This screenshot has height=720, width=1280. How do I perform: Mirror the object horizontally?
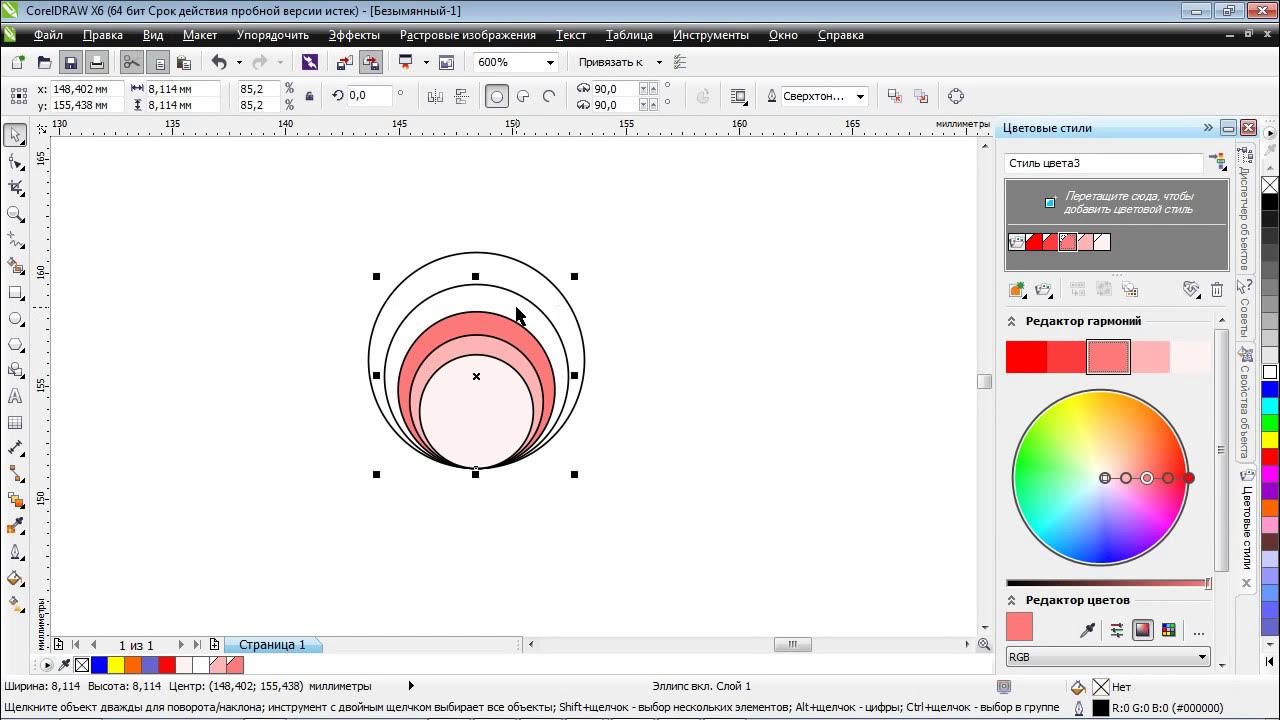point(435,96)
